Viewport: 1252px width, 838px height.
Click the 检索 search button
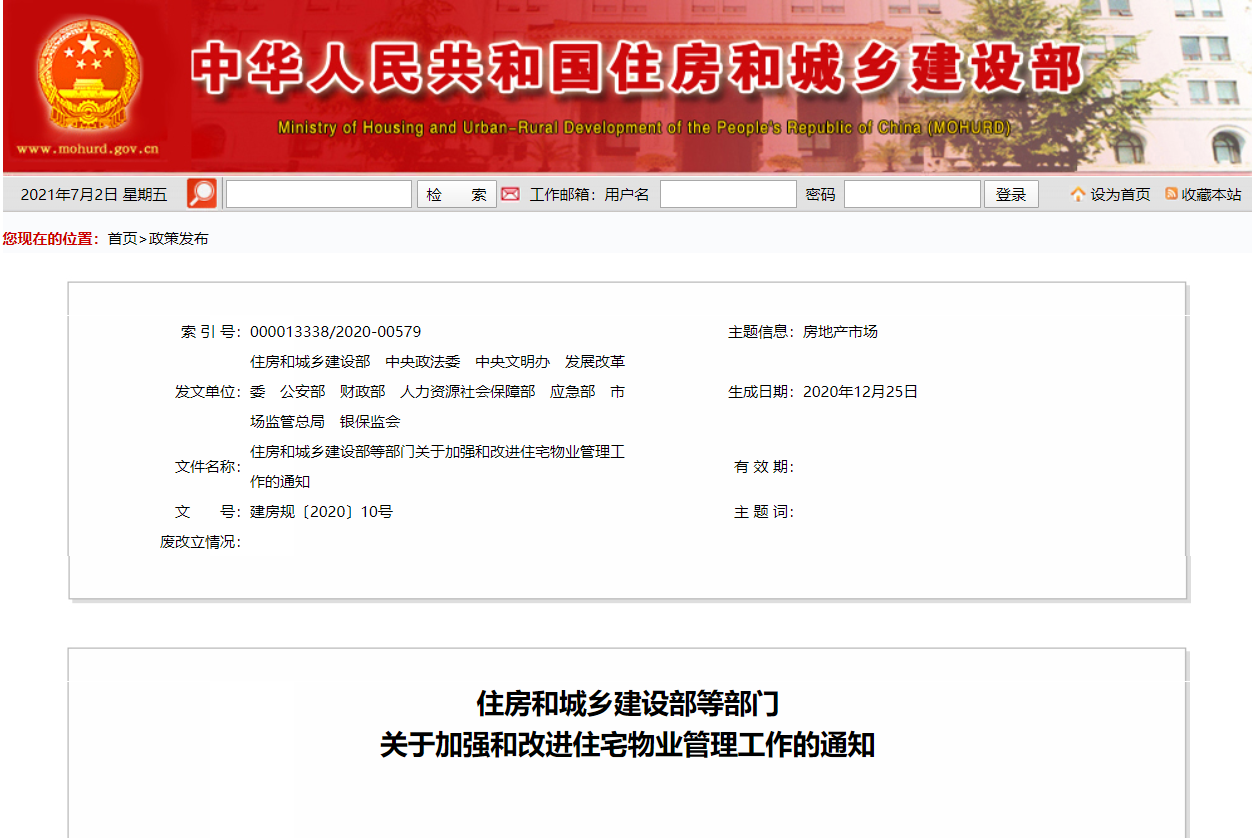click(x=457, y=194)
